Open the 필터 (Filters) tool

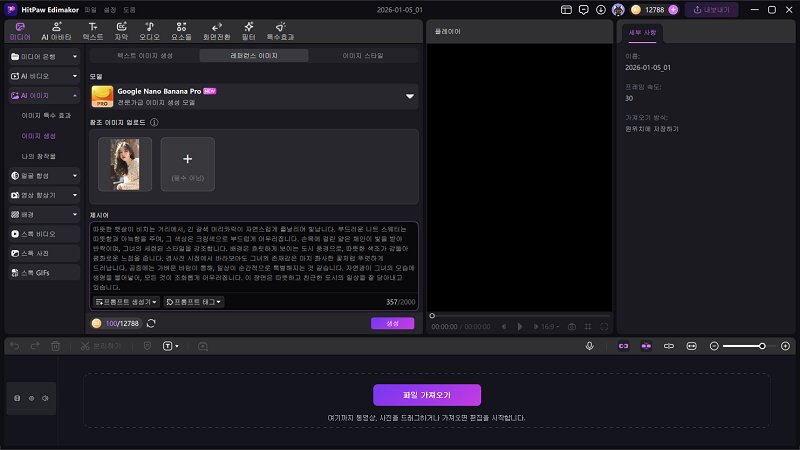coord(248,32)
